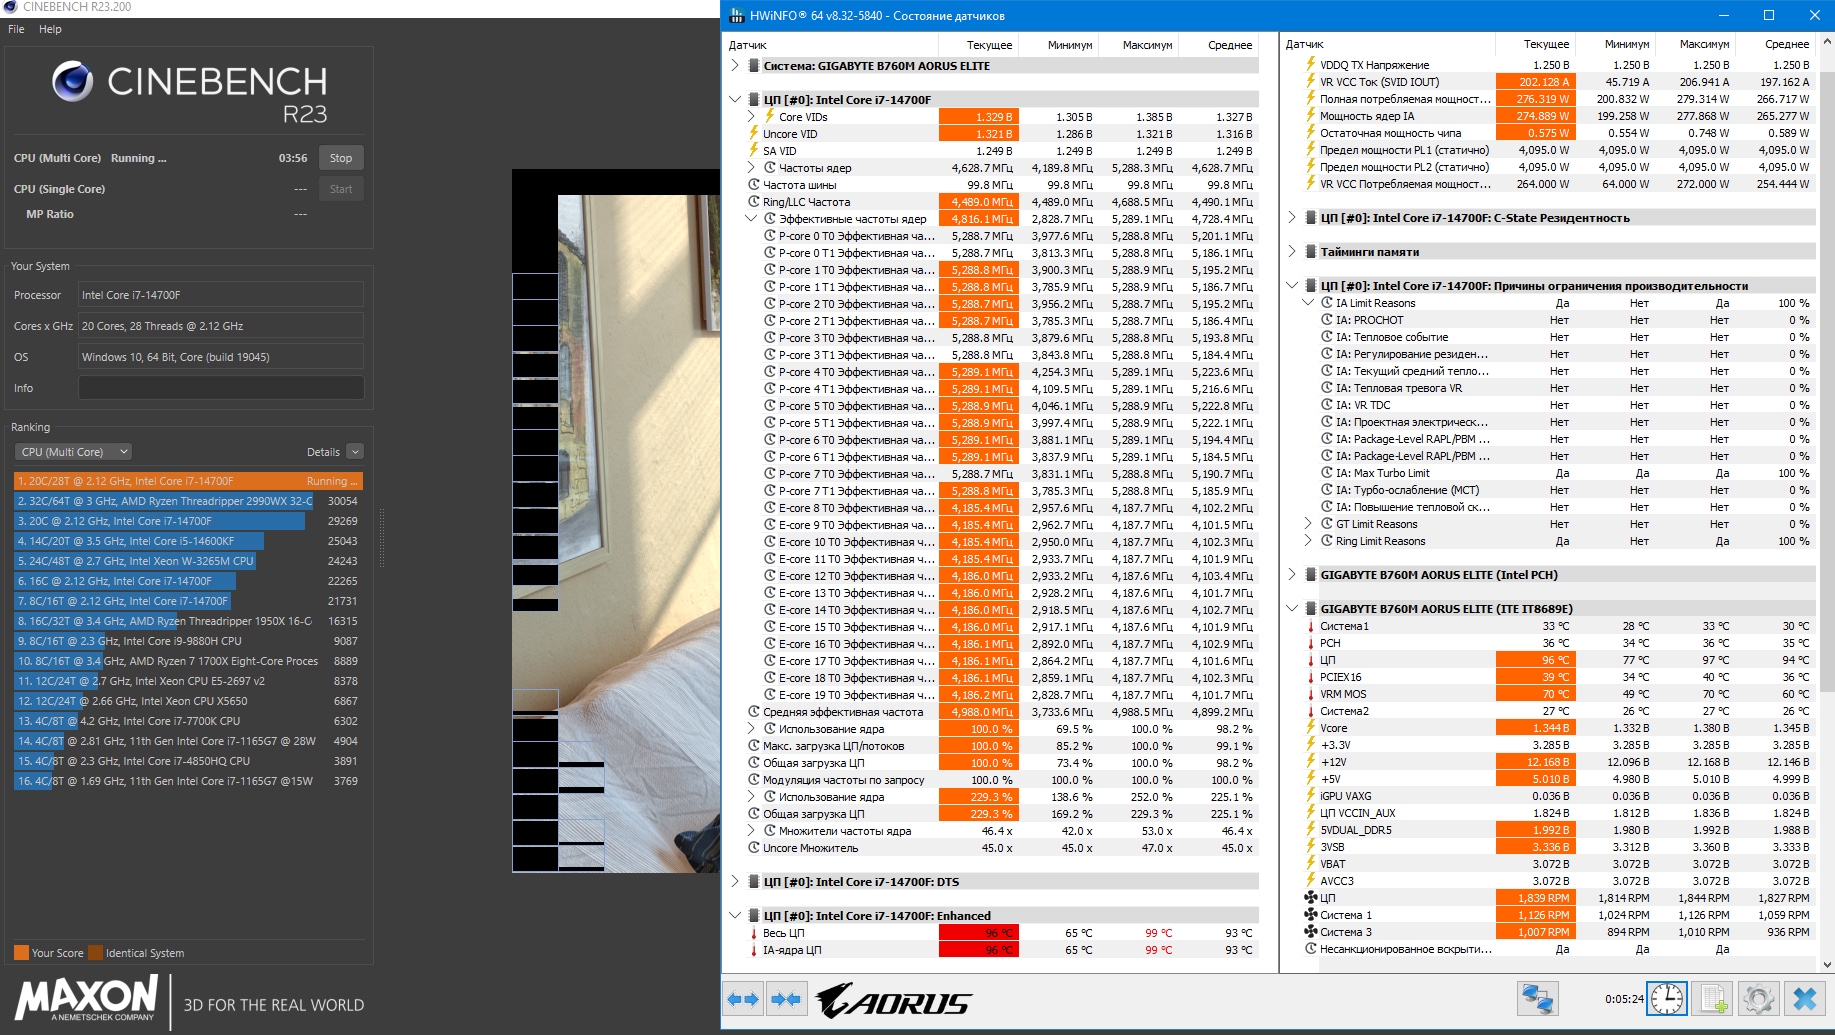Select ranking entry Intel Xeon W-3265M CPU
The width and height of the screenshot is (1835, 1035).
click(187, 561)
